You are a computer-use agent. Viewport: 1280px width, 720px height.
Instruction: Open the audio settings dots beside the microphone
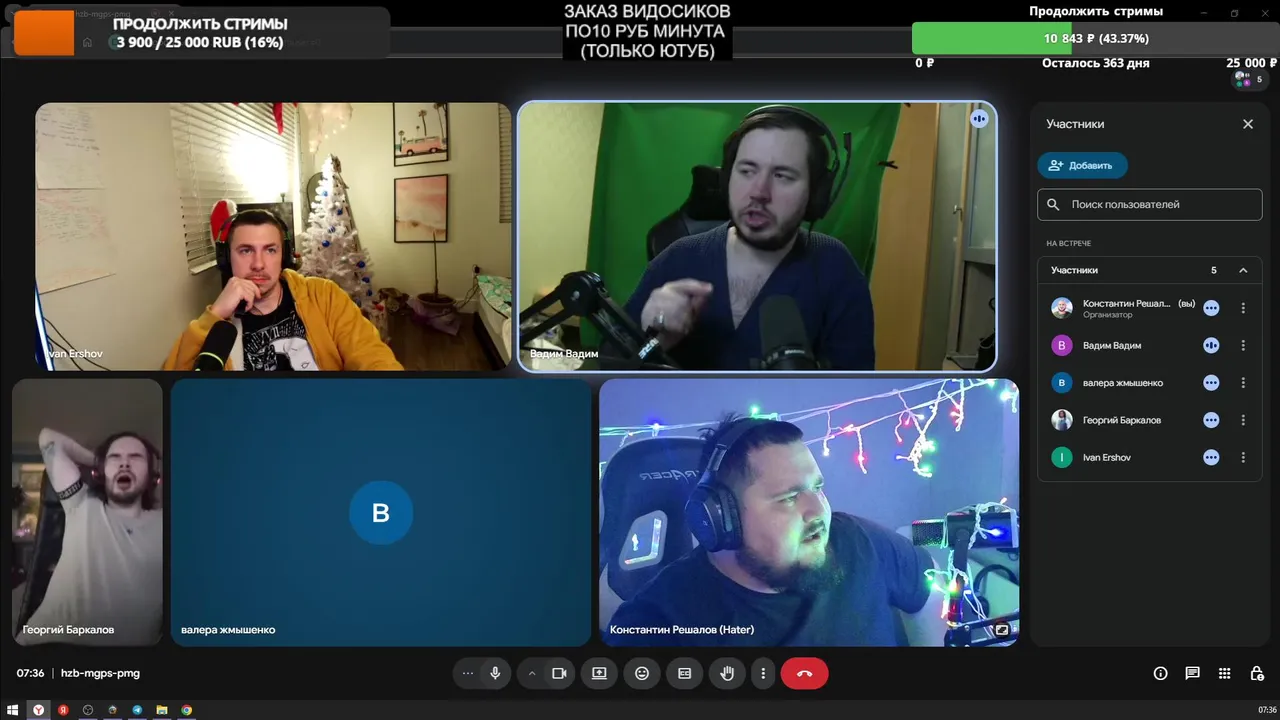click(467, 673)
